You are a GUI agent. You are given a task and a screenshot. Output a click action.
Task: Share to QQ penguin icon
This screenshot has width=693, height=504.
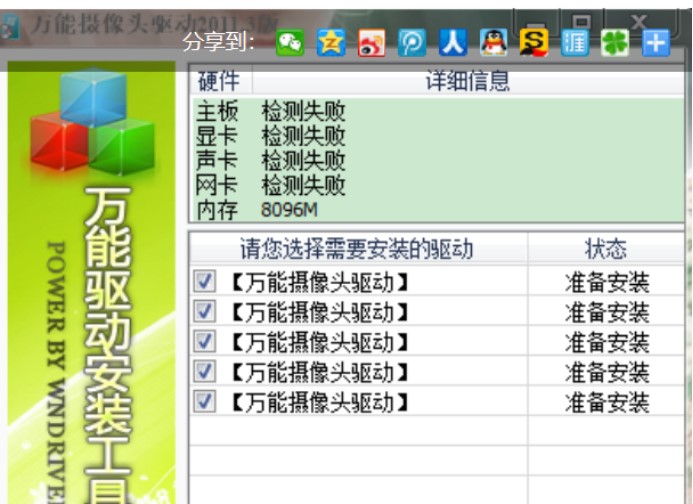tap(494, 43)
